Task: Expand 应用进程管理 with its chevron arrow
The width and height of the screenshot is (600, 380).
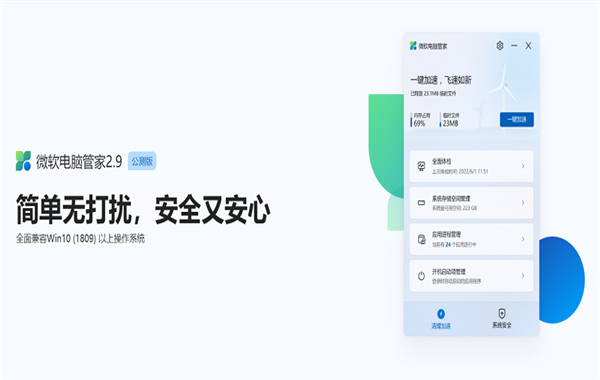Action: tap(523, 239)
